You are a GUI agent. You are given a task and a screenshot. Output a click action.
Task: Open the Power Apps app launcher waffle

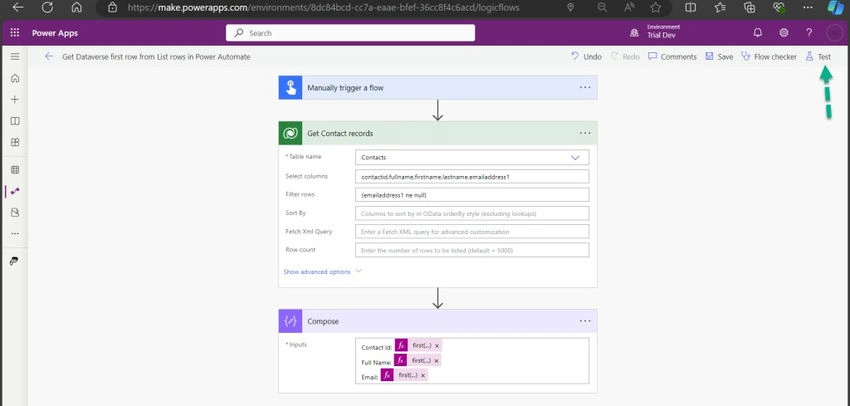[15, 33]
